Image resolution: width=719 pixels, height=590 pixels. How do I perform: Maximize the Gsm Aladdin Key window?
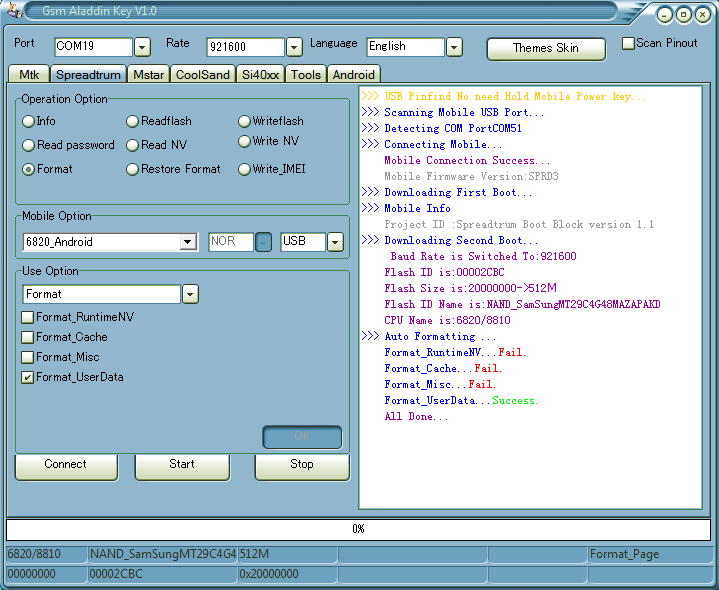[x=683, y=15]
